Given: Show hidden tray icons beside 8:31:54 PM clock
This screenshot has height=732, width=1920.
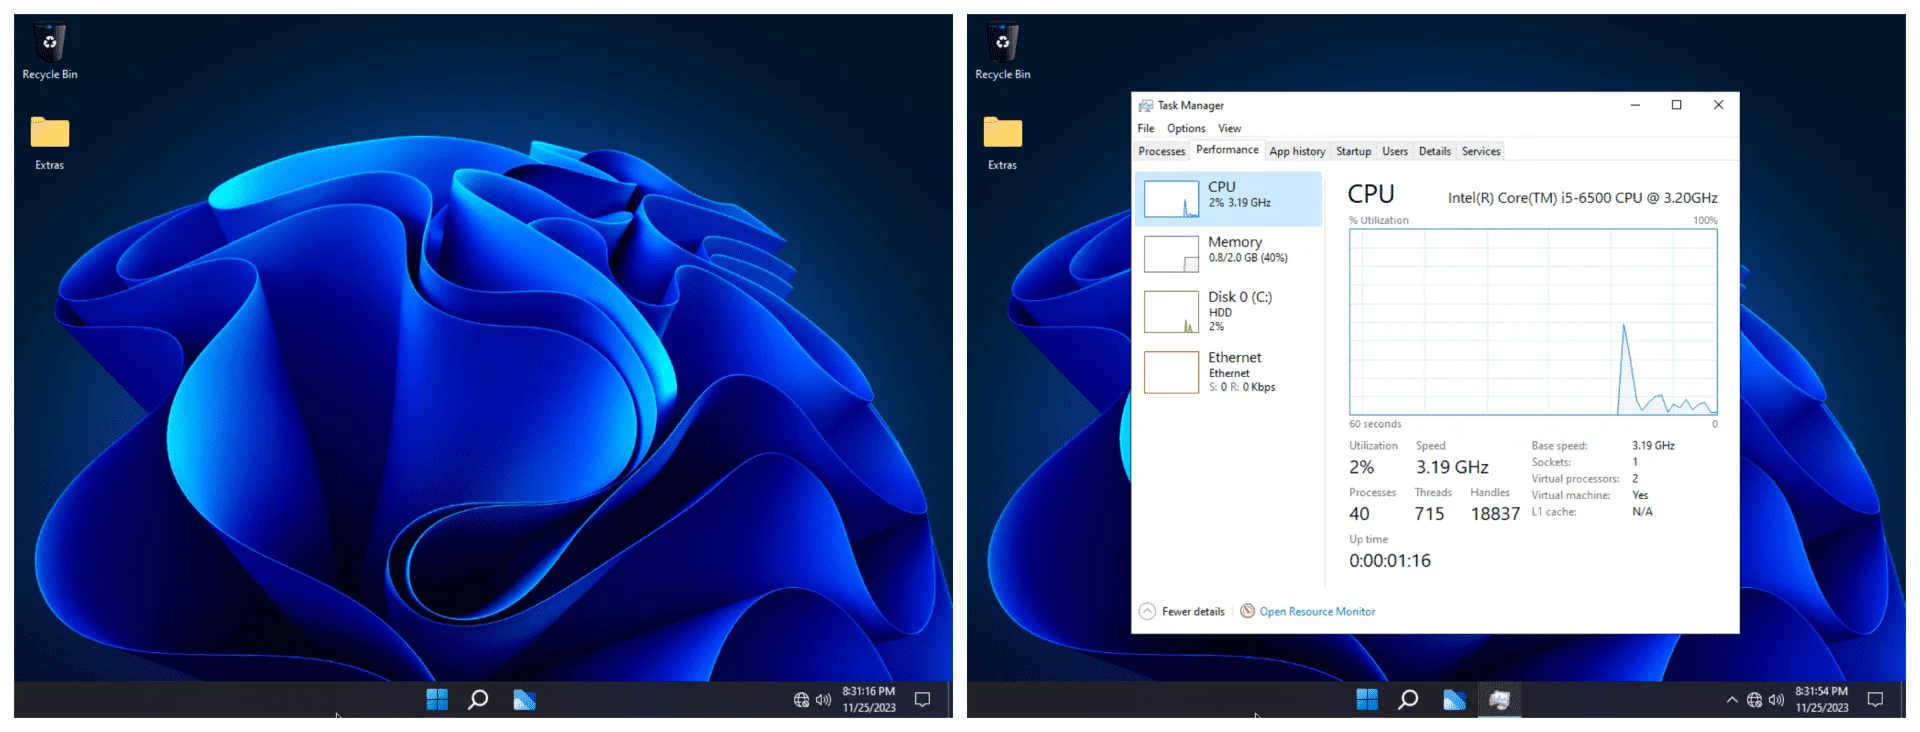Looking at the screenshot, I should pos(1732,700).
